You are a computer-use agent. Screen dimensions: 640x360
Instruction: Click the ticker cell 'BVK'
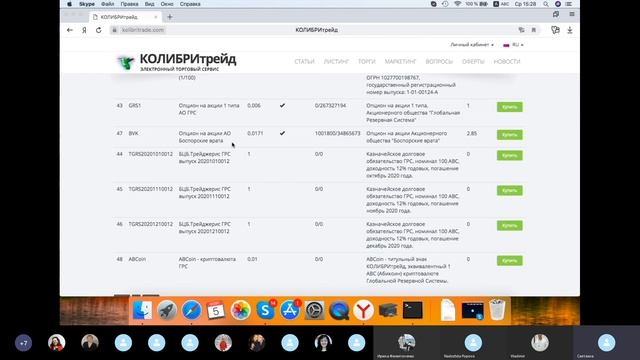[133, 133]
